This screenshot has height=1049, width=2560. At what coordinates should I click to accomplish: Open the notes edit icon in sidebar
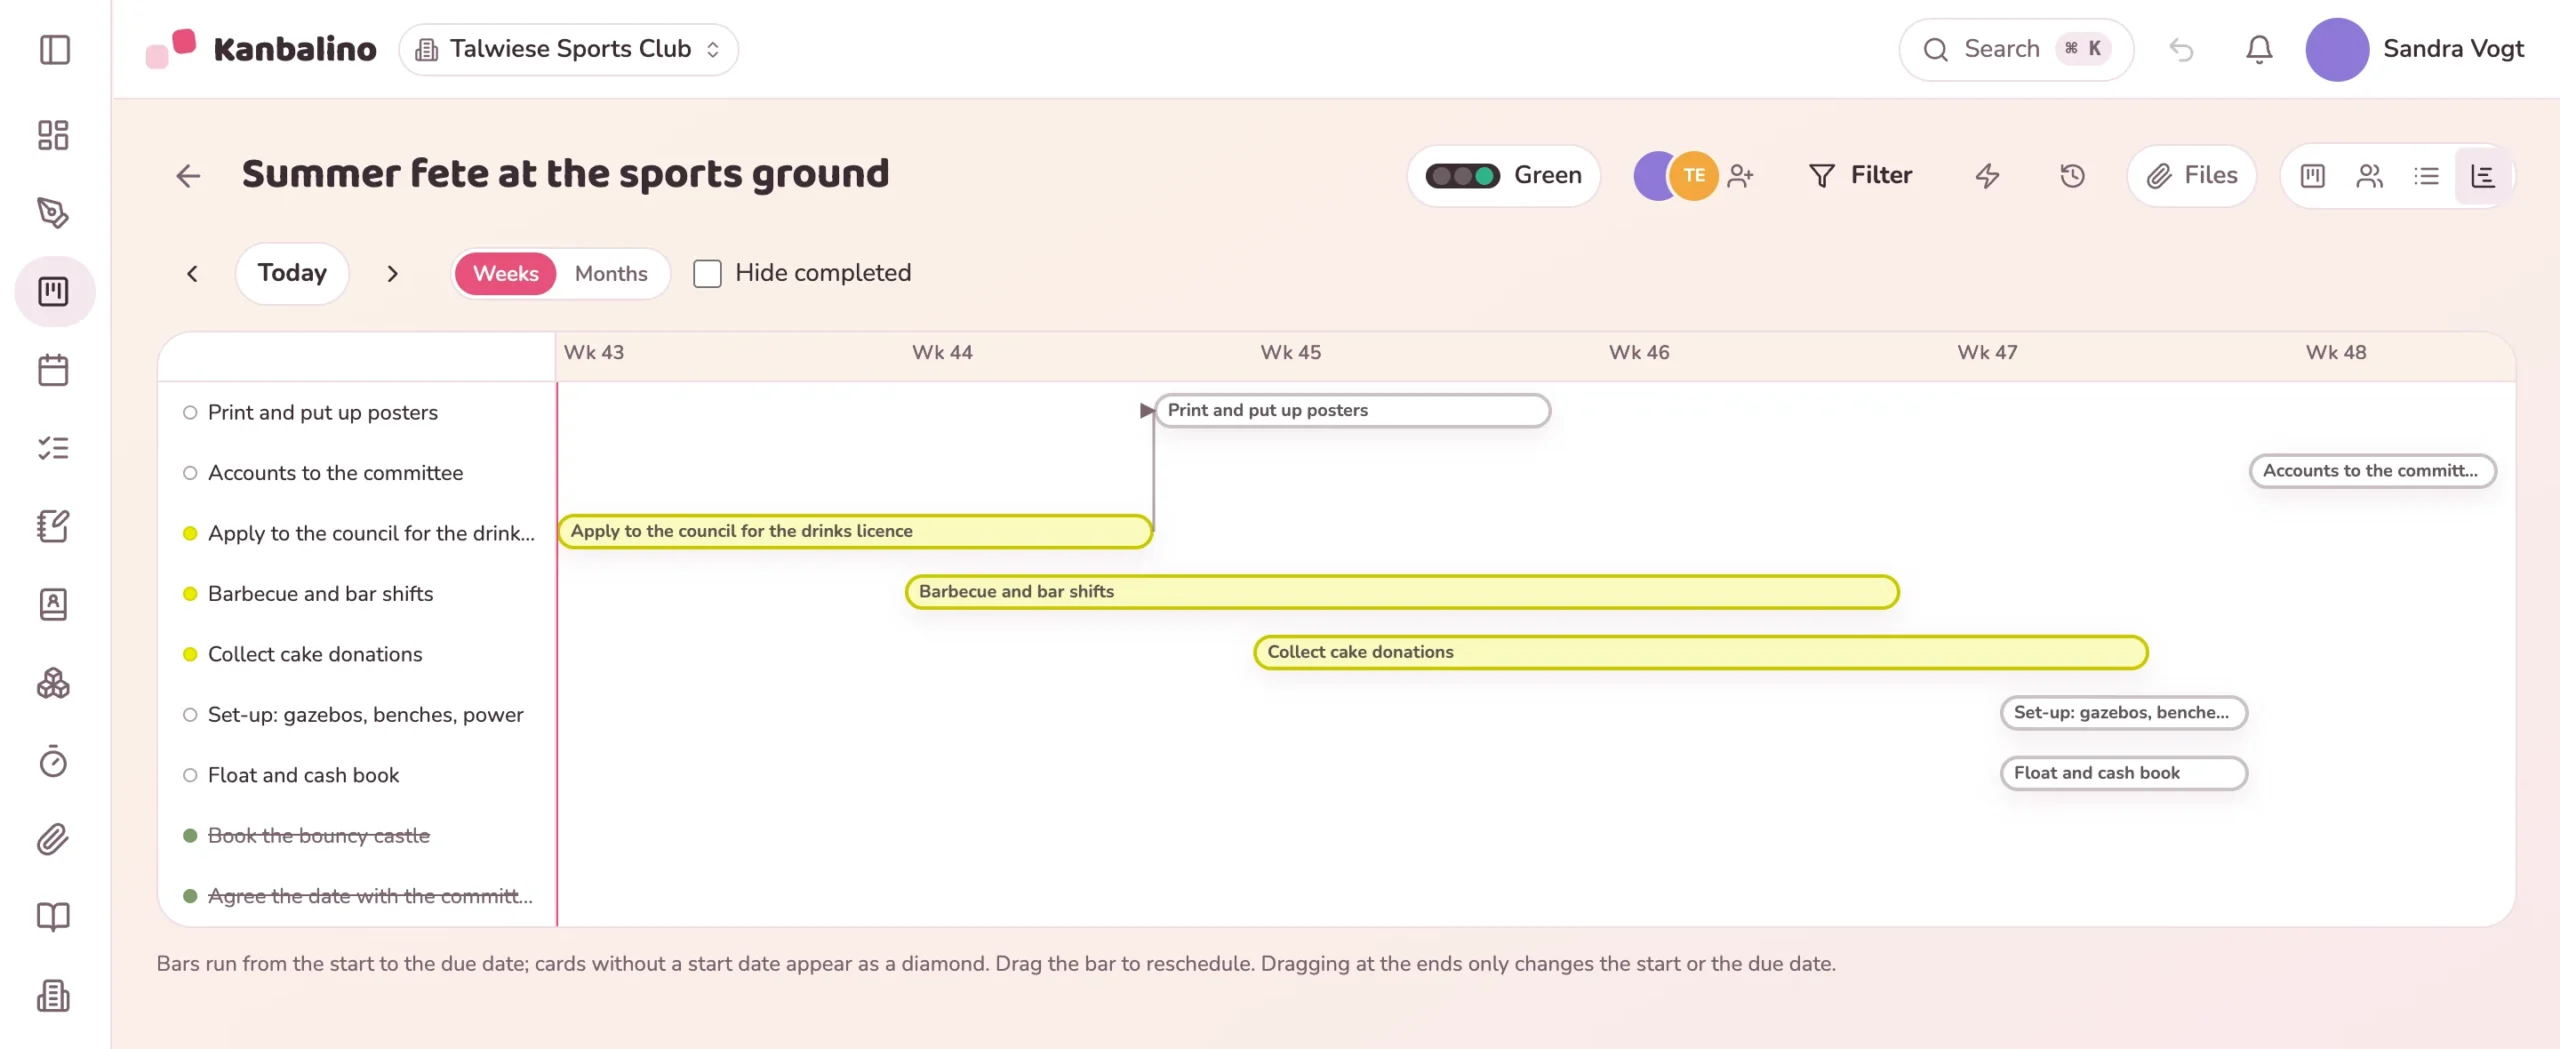pos(53,526)
